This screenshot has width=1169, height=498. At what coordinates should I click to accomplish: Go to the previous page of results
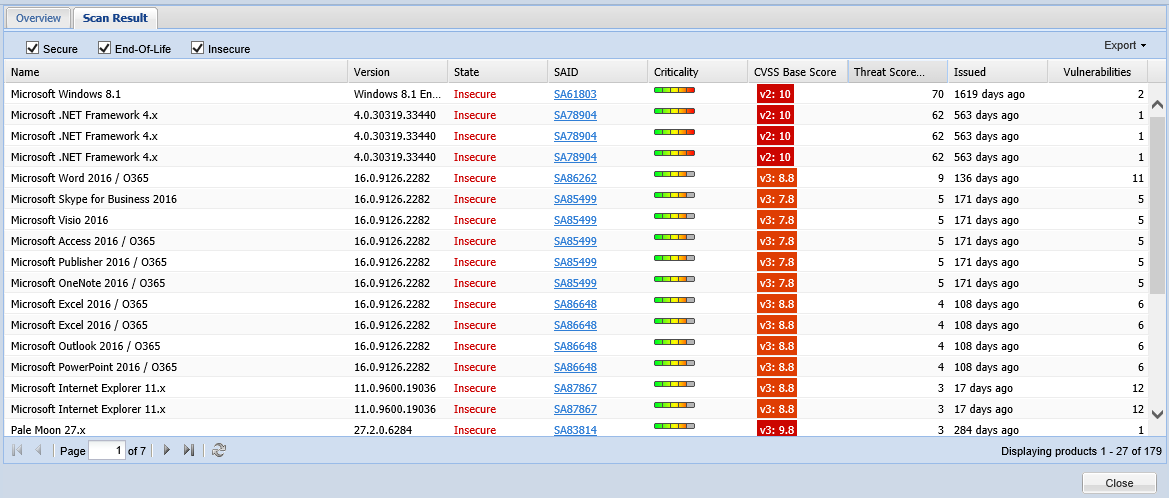click(39, 451)
